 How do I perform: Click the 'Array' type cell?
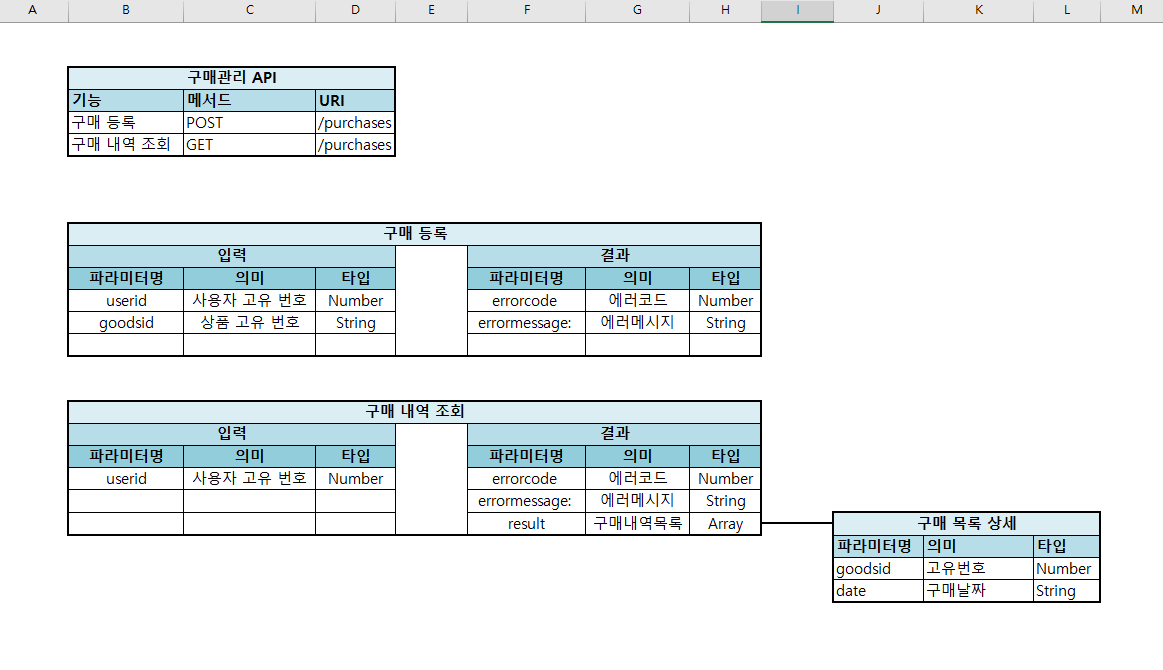(x=725, y=523)
